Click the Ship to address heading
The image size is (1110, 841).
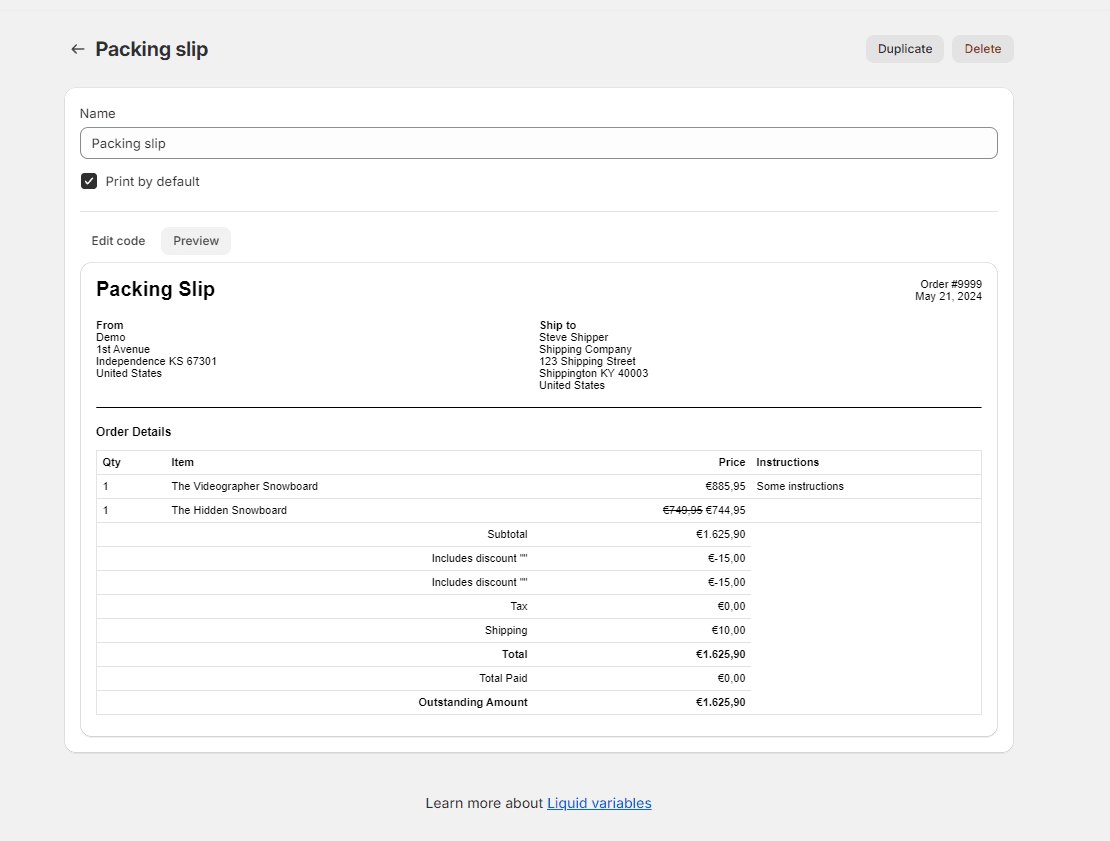[557, 325]
